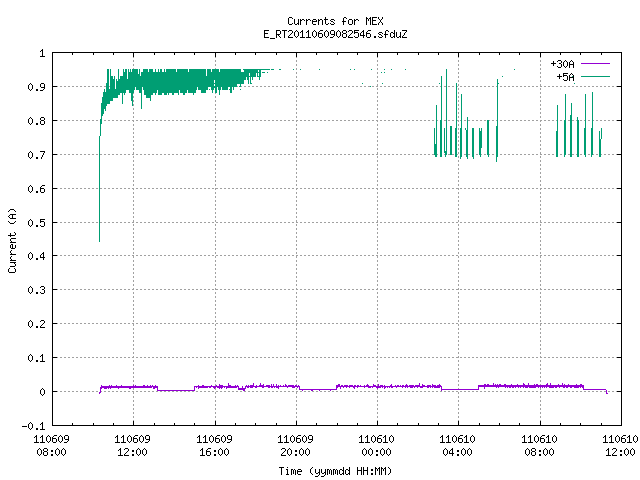This screenshot has width=640, height=480.
Task: Click y-axis tick label 0.5
Action: coord(36,222)
